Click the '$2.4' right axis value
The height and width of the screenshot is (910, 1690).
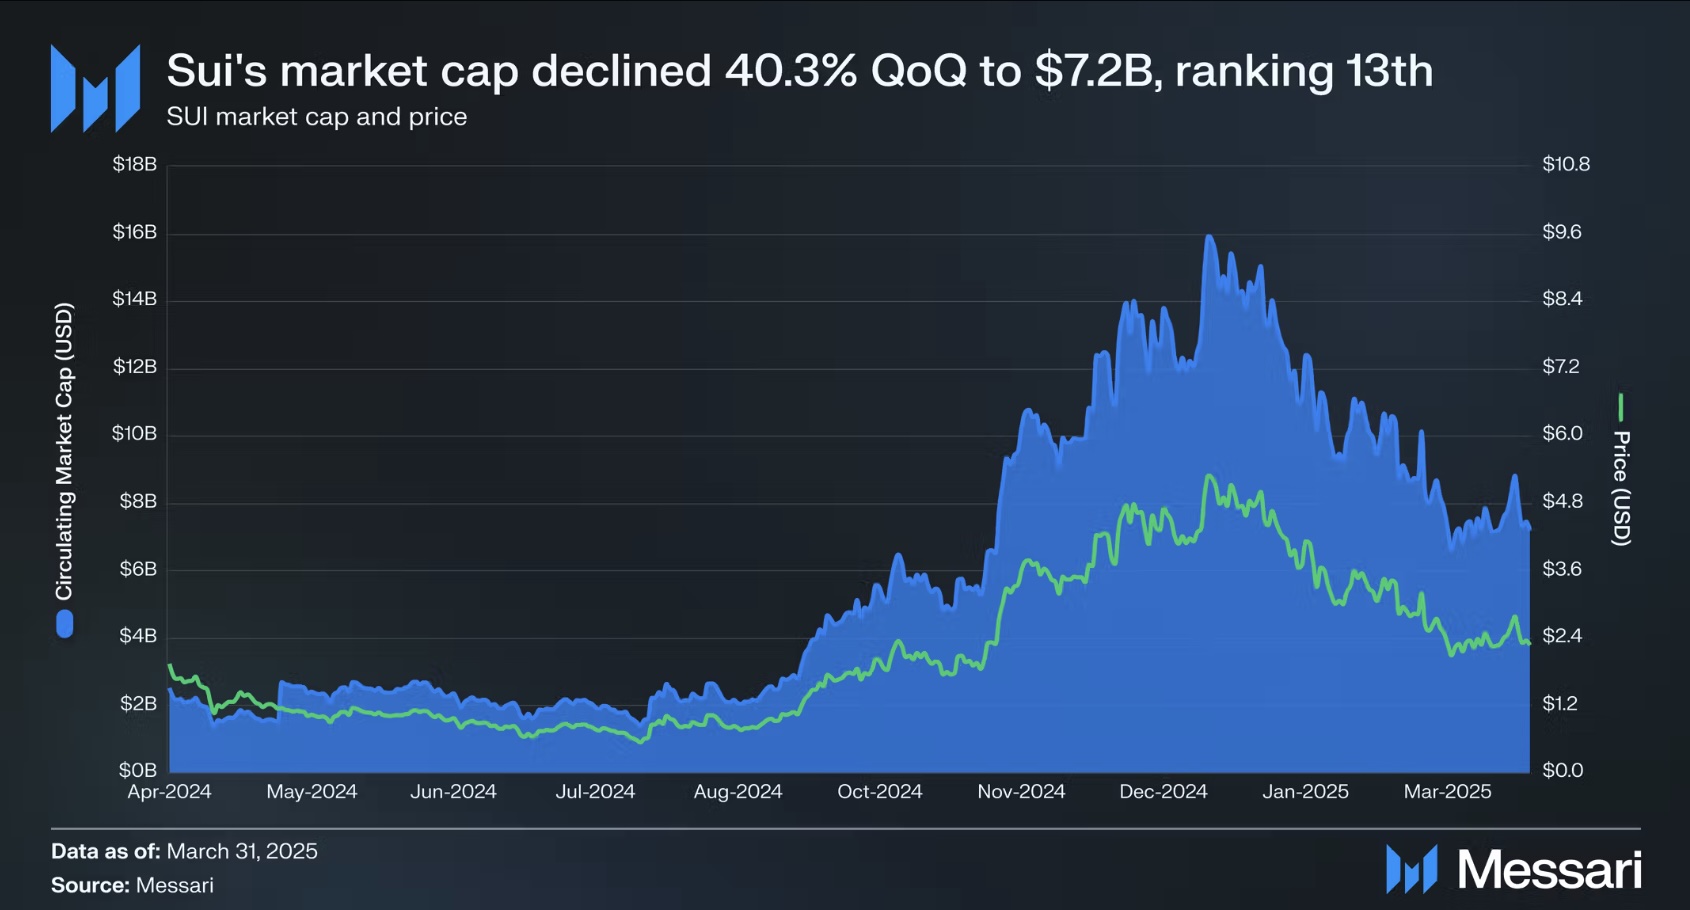point(1562,636)
